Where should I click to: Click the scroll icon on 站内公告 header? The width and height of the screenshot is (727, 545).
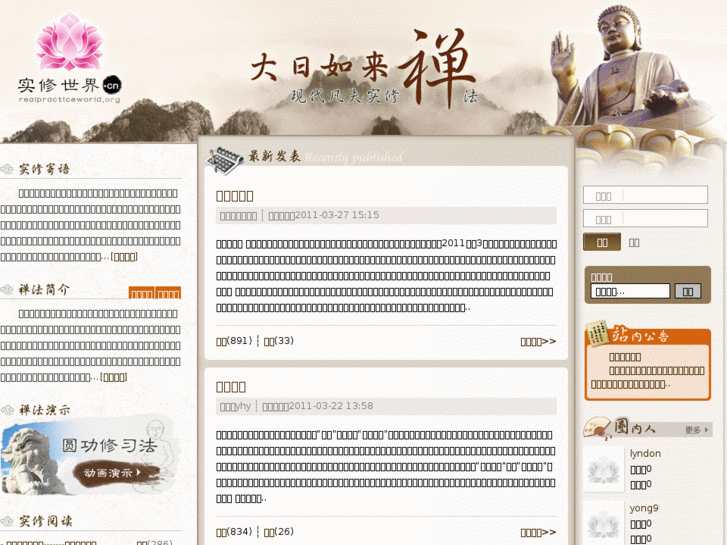tap(598, 333)
